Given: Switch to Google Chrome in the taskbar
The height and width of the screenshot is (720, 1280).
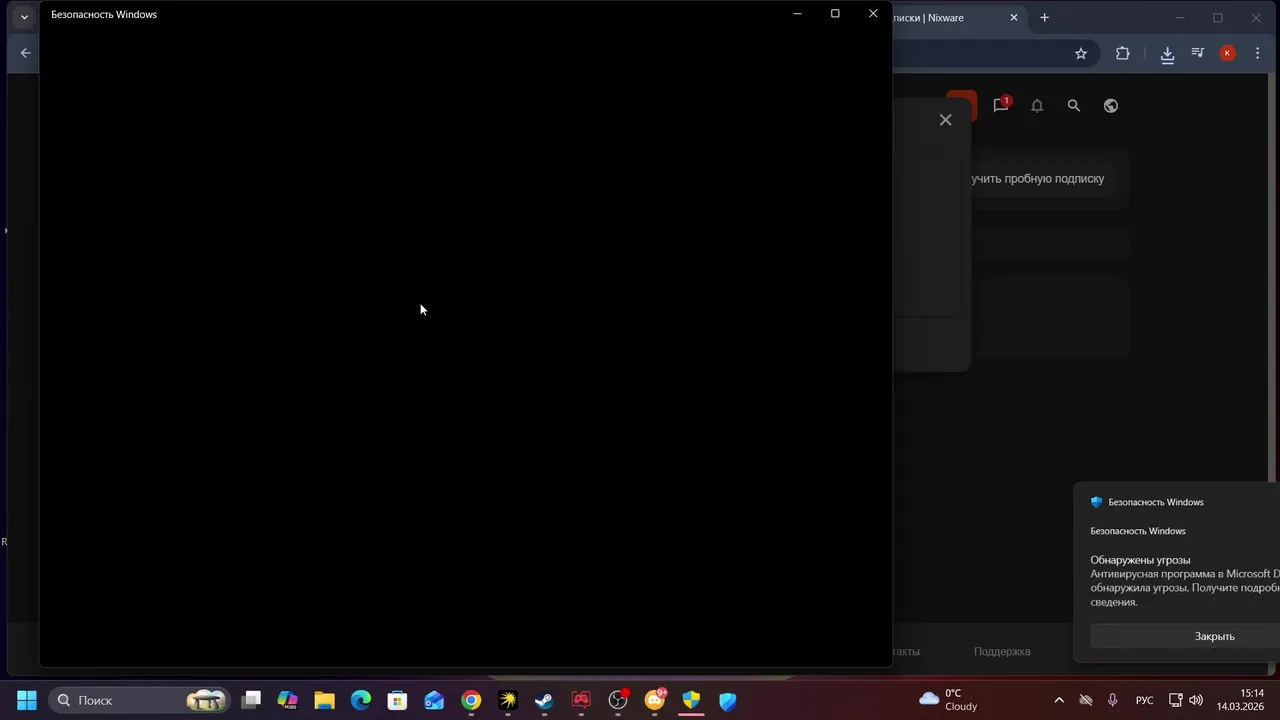Looking at the screenshot, I should (471, 700).
